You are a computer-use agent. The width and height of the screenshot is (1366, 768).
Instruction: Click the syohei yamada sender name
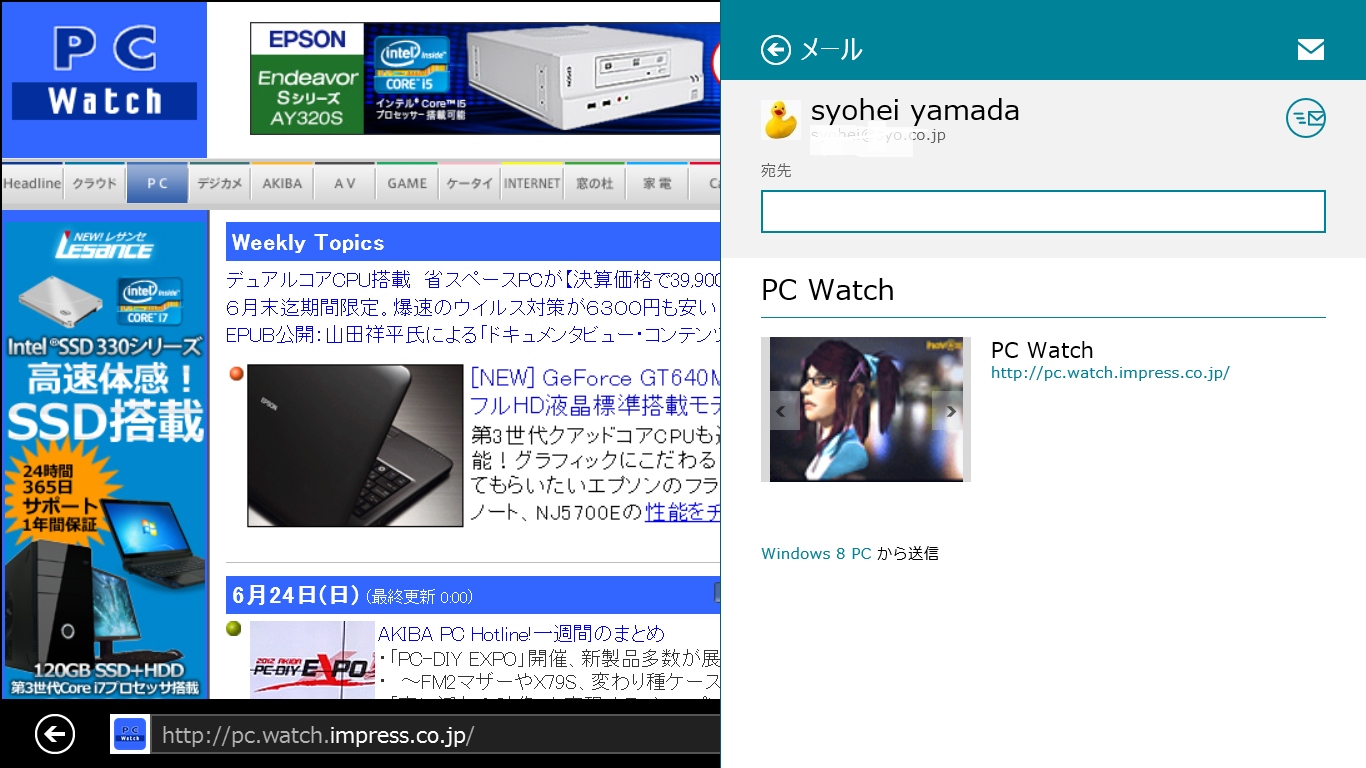[x=915, y=110]
